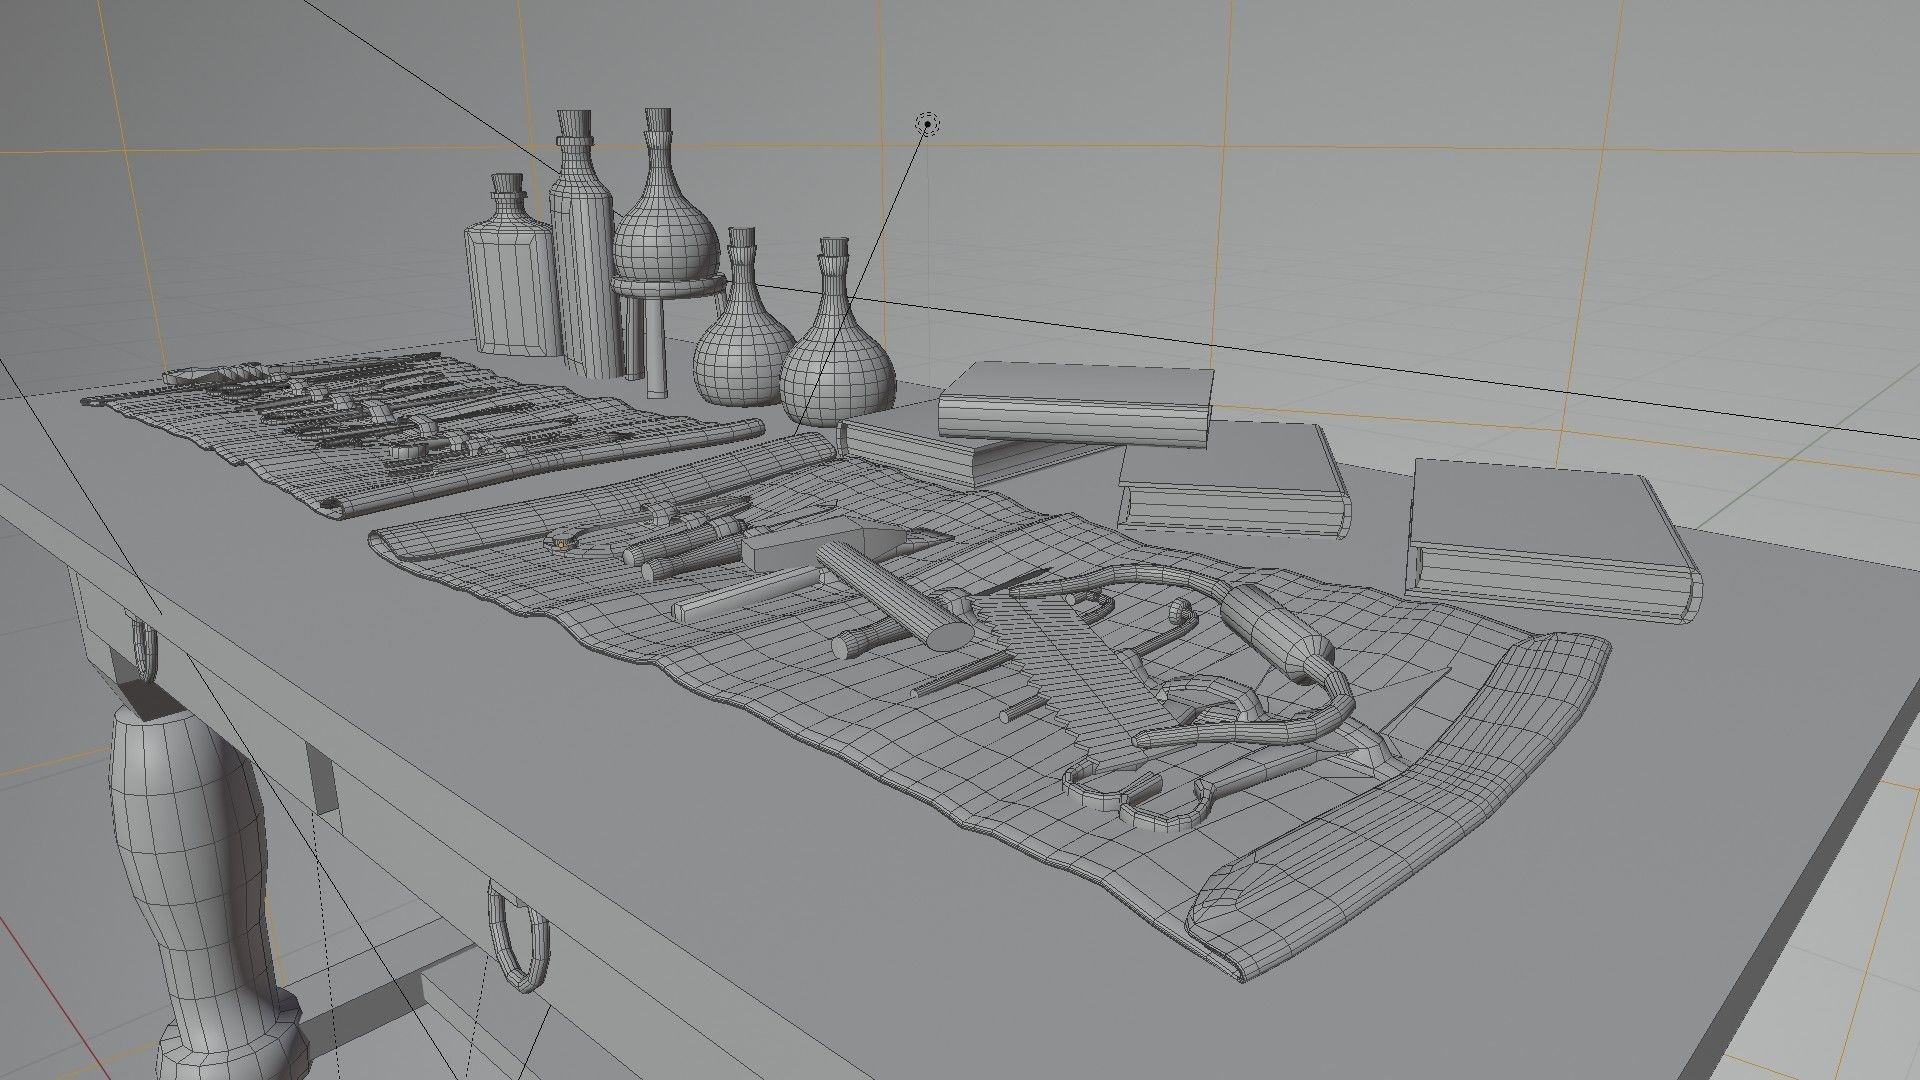The height and width of the screenshot is (1080, 1920).
Task: Select the rightmost book on the table
Action: [x=1555, y=541]
